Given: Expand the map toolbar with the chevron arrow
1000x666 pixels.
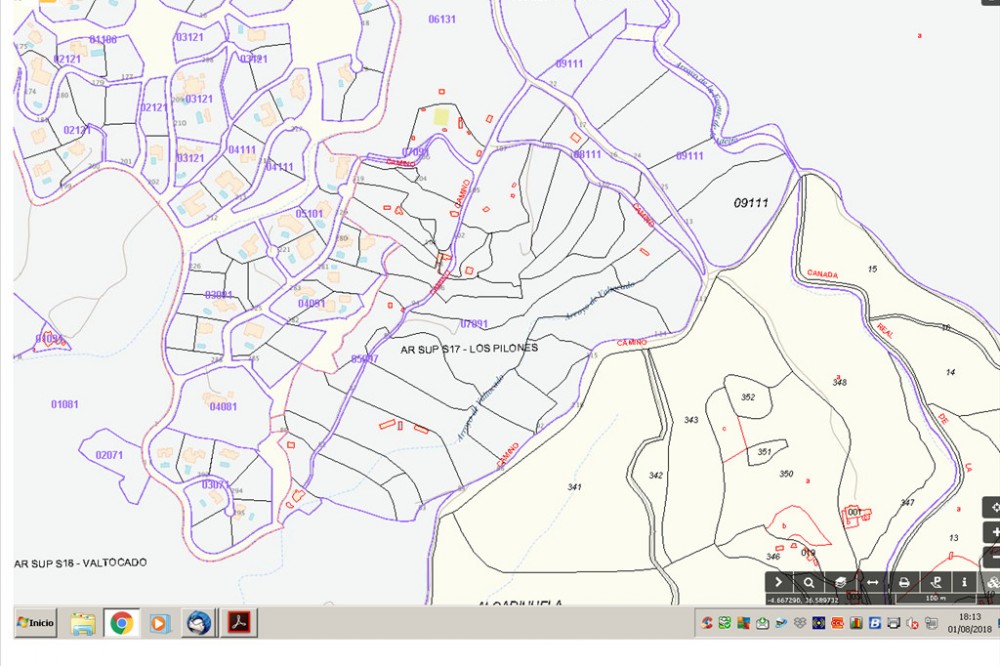Looking at the screenshot, I should [x=779, y=582].
